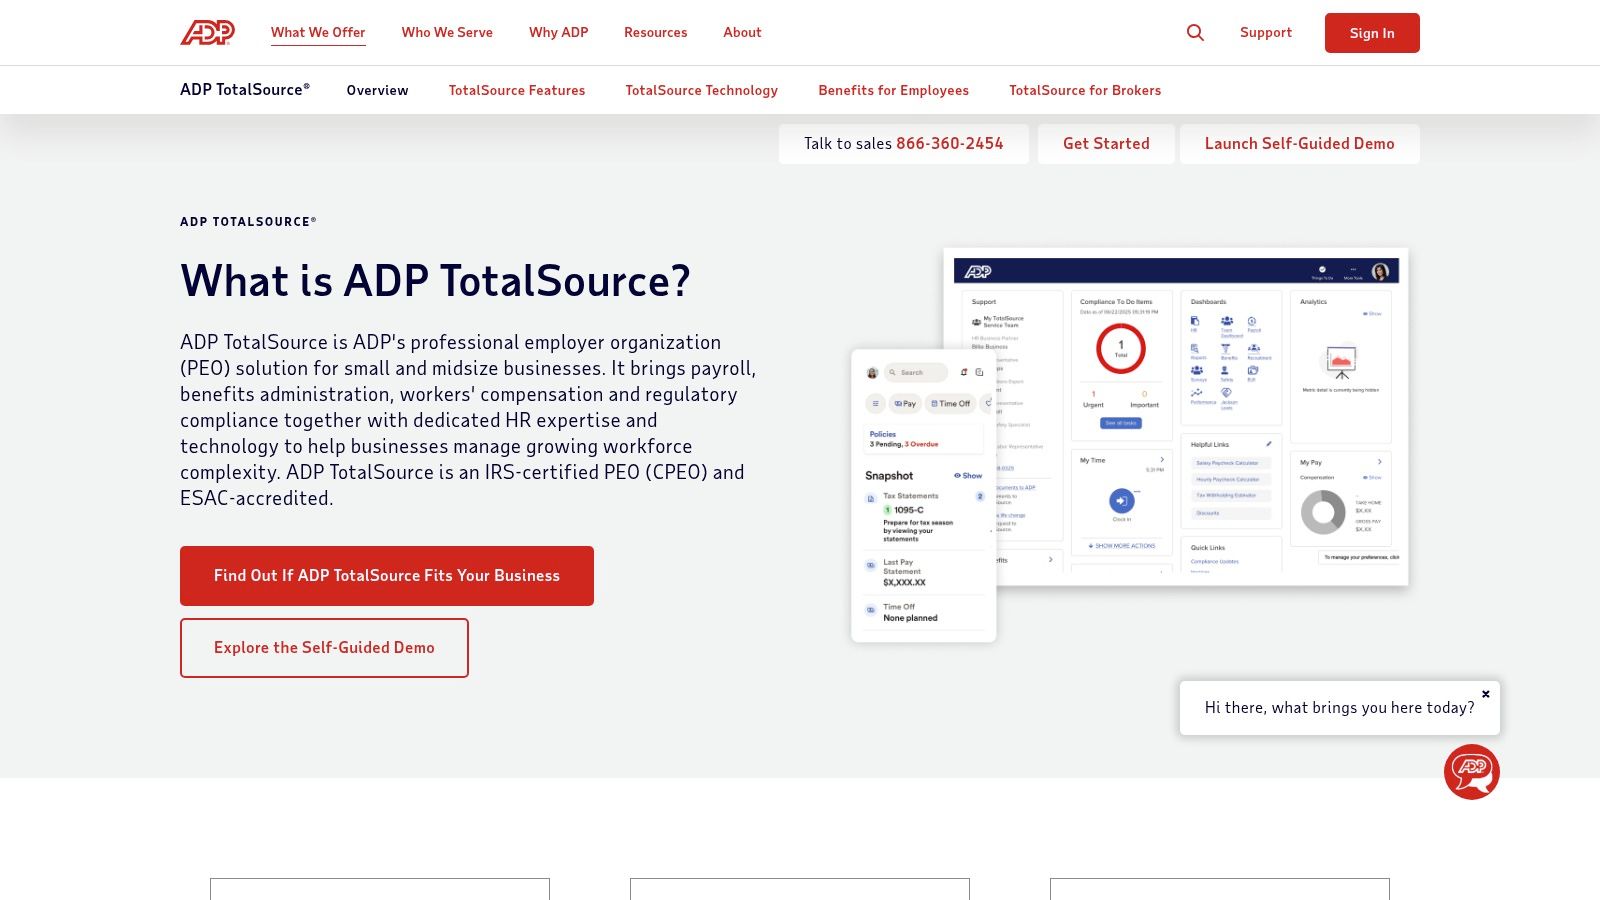This screenshot has height=900, width=1600.
Task: Click the ADP TotalSource section title
Action: [245, 90]
